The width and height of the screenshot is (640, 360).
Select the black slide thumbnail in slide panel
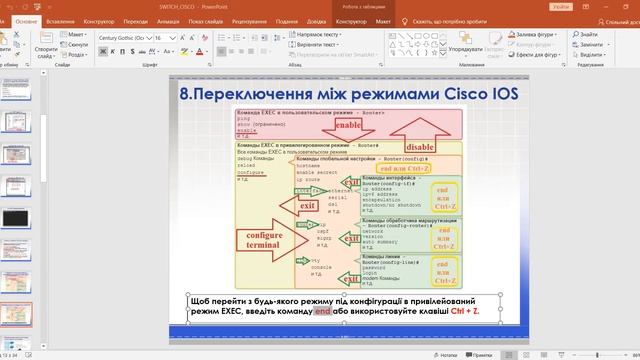pos(16,218)
